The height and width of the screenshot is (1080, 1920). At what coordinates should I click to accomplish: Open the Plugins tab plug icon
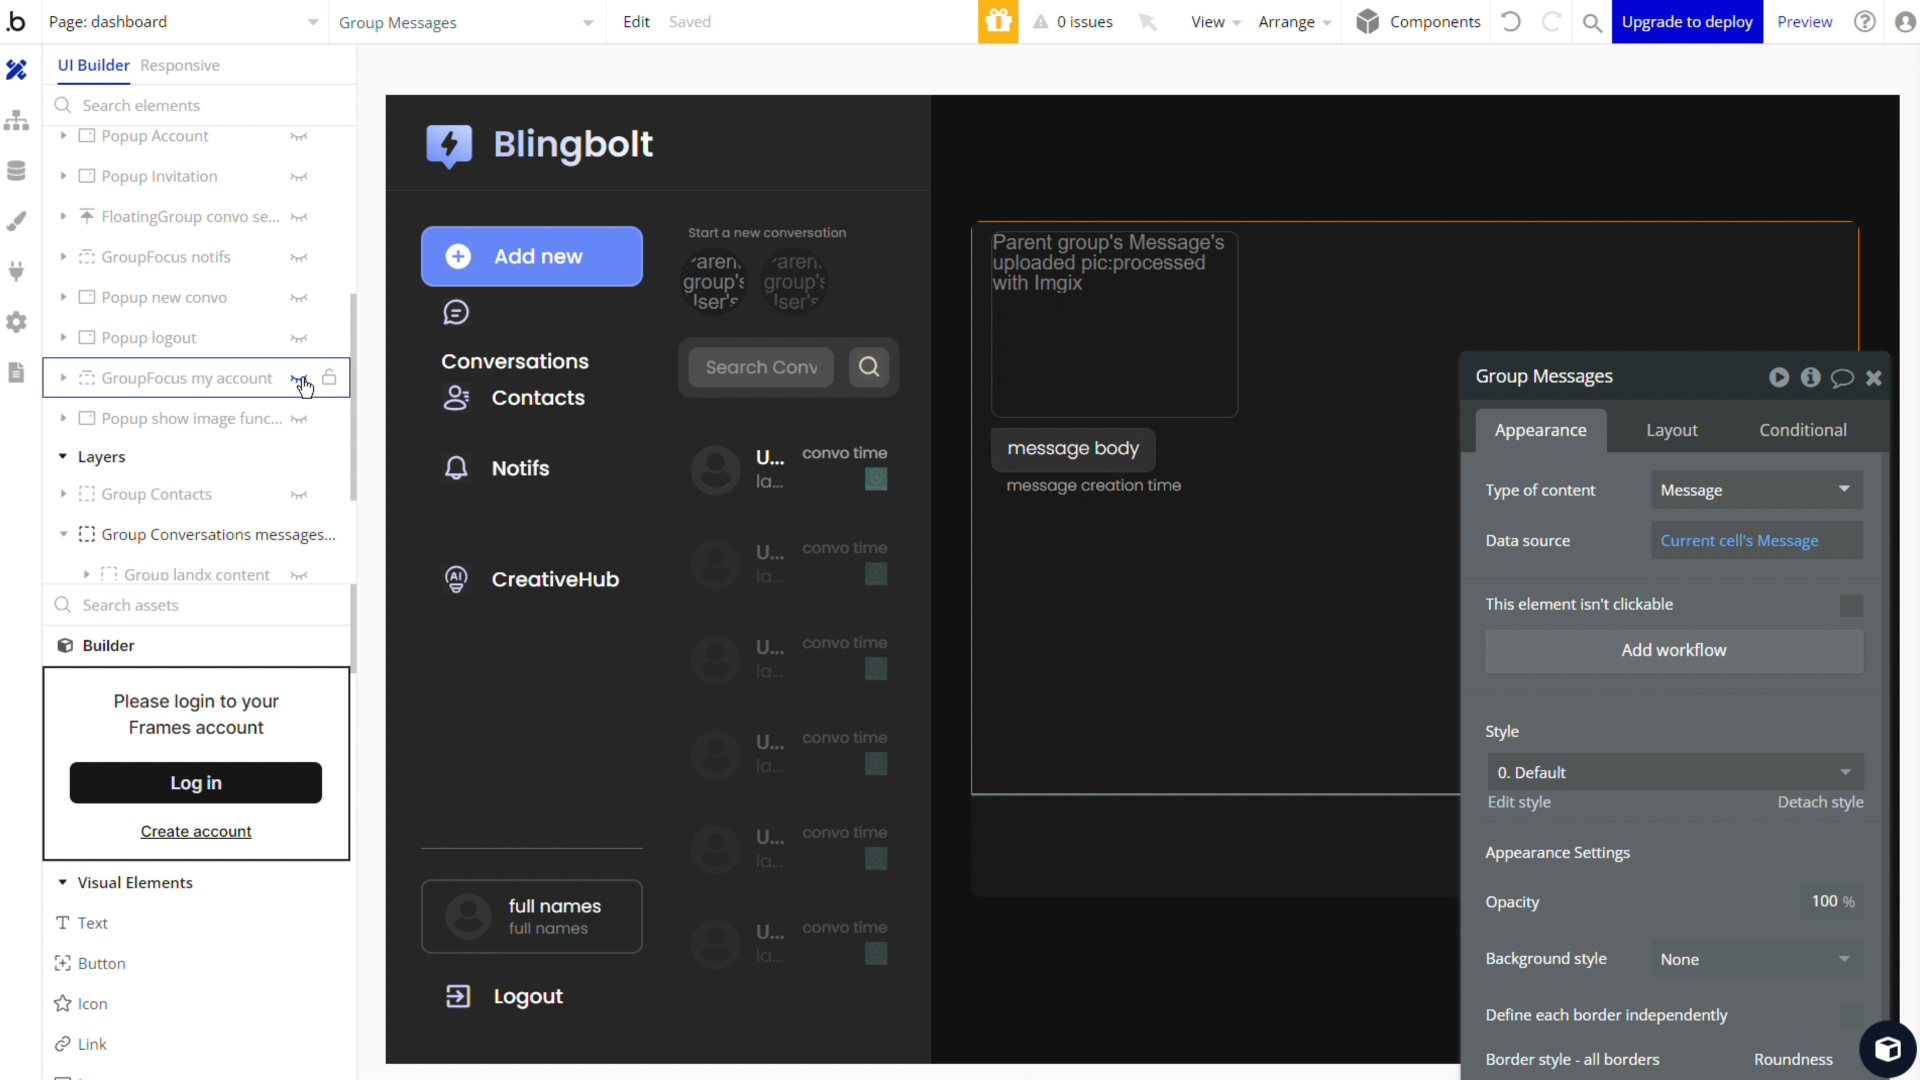pos(16,271)
